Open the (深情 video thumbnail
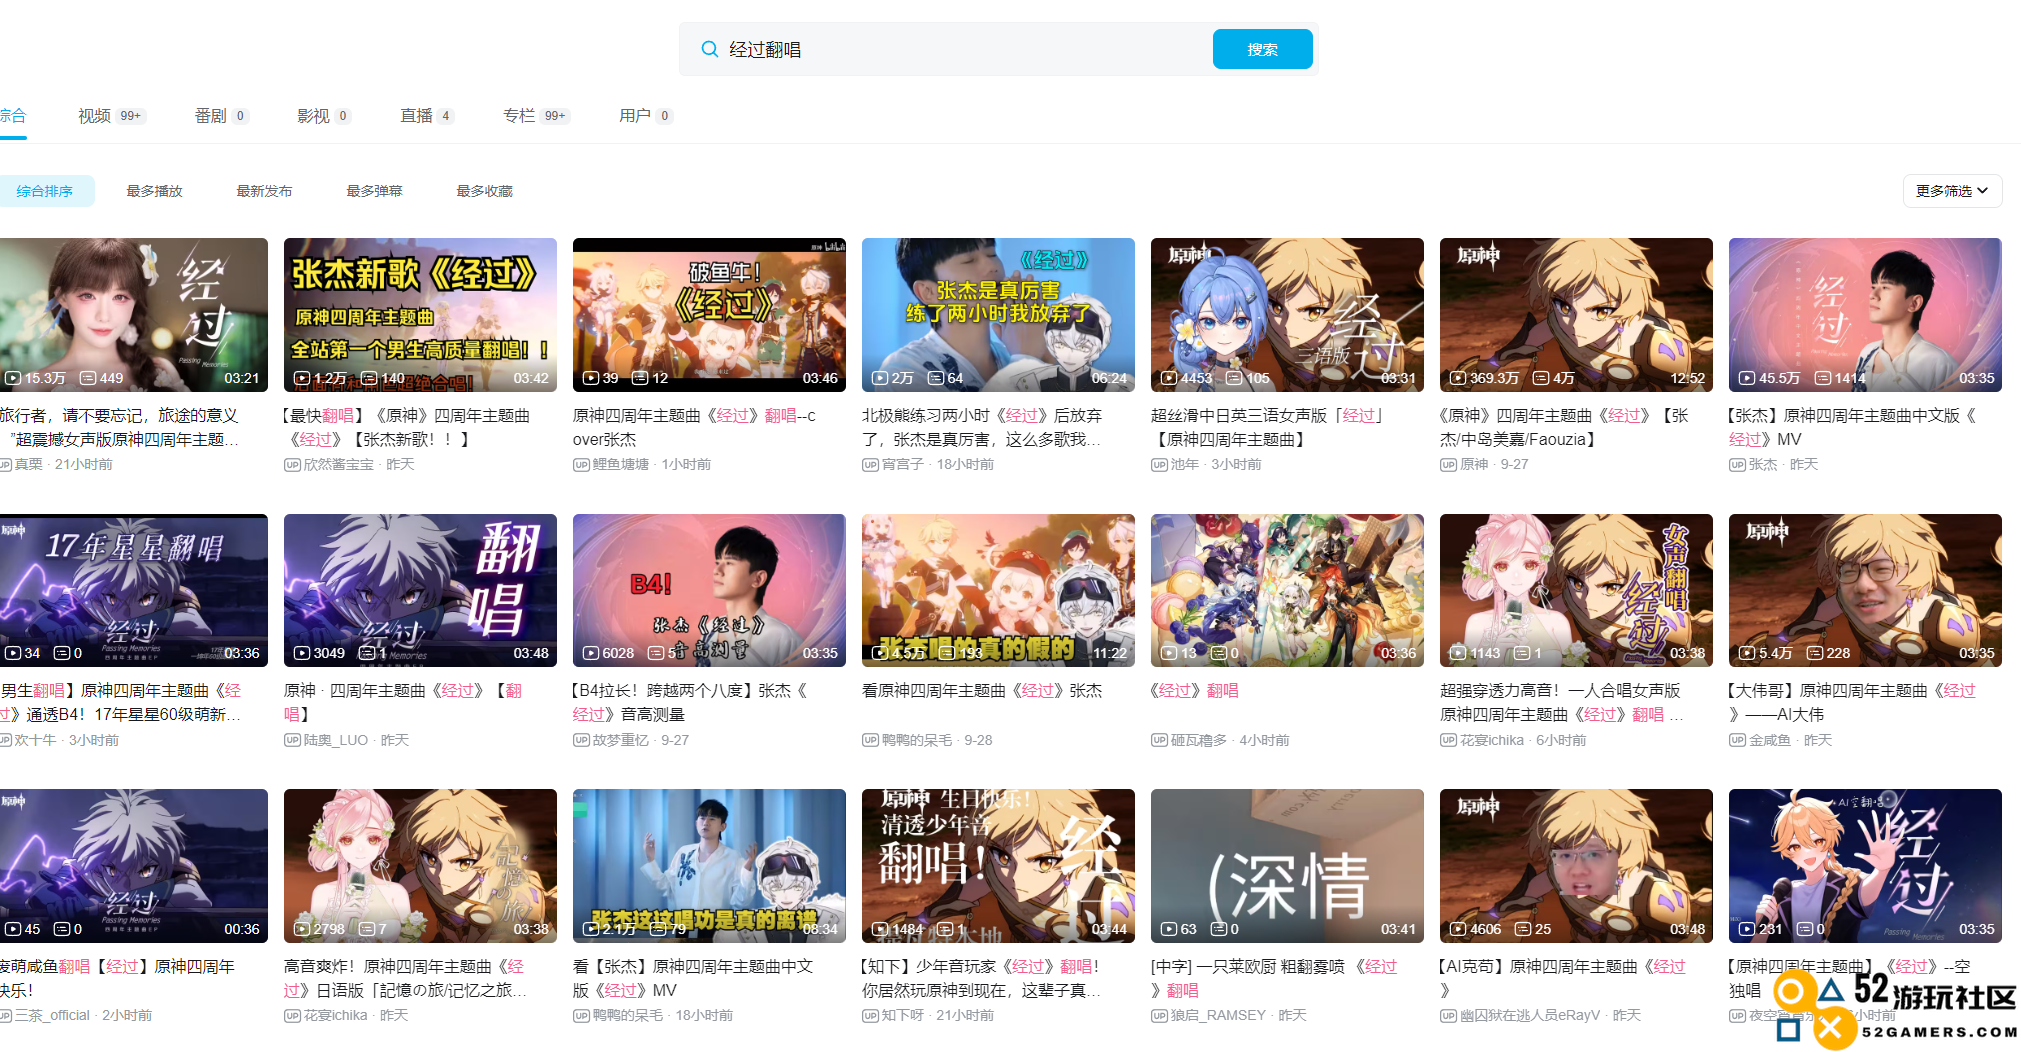 point(1287,865)
